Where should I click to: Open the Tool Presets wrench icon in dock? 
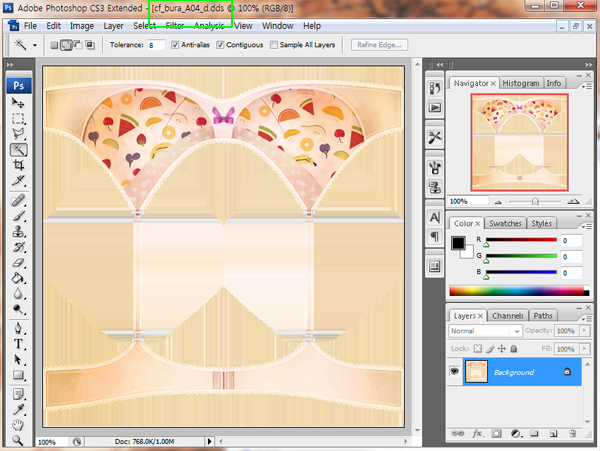[435, 137]
